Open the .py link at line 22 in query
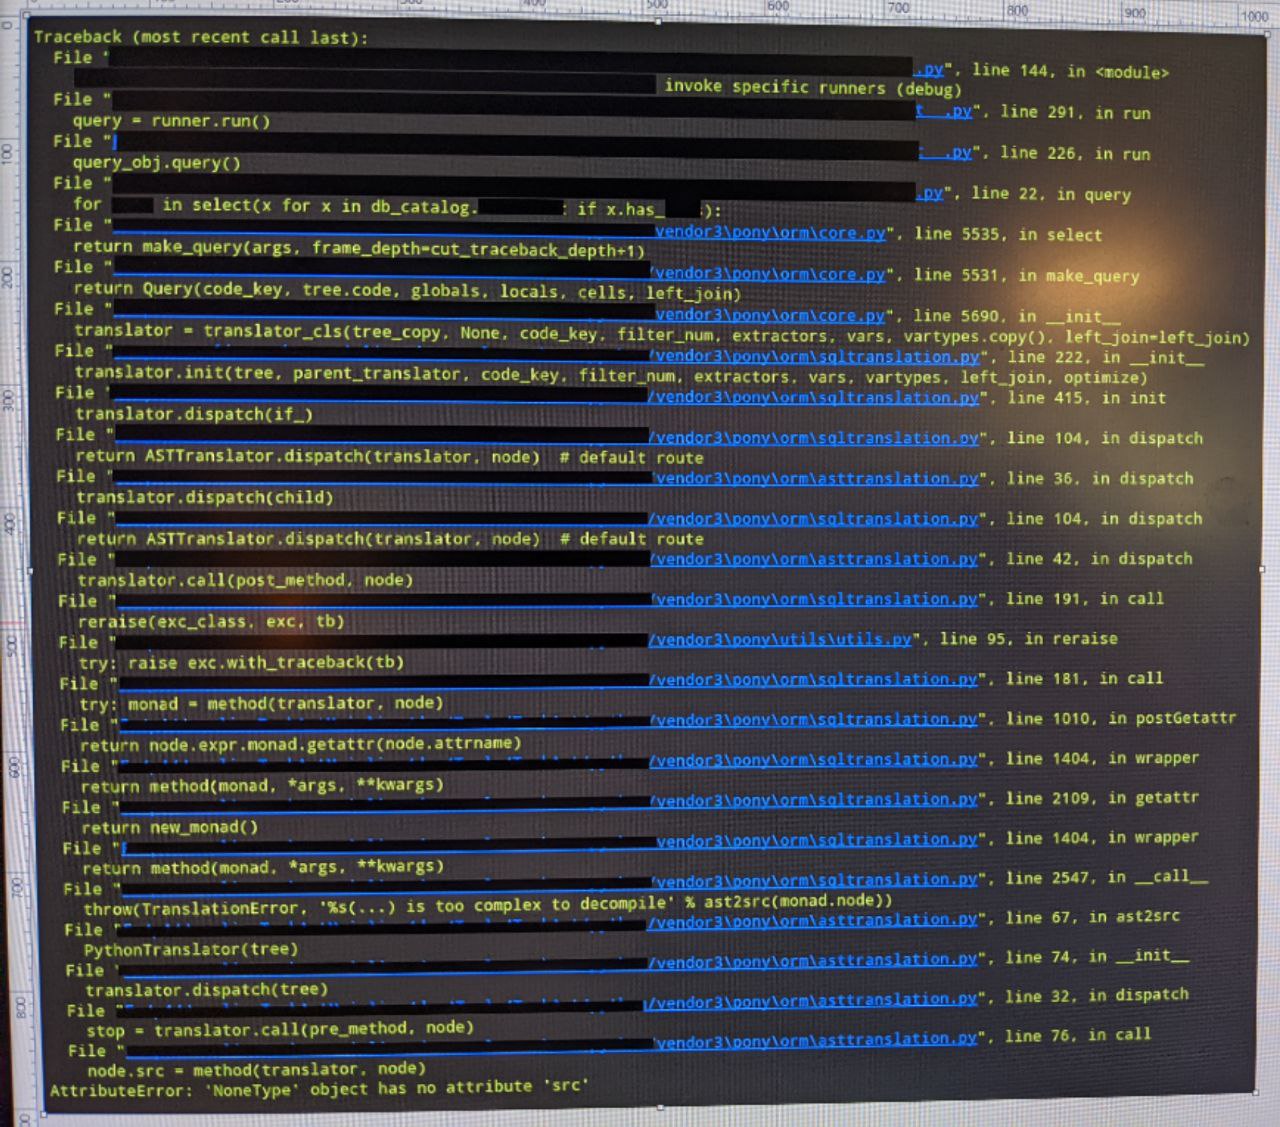The height and width of the screenshot is (1127, 1280). (x=930, y=193)
